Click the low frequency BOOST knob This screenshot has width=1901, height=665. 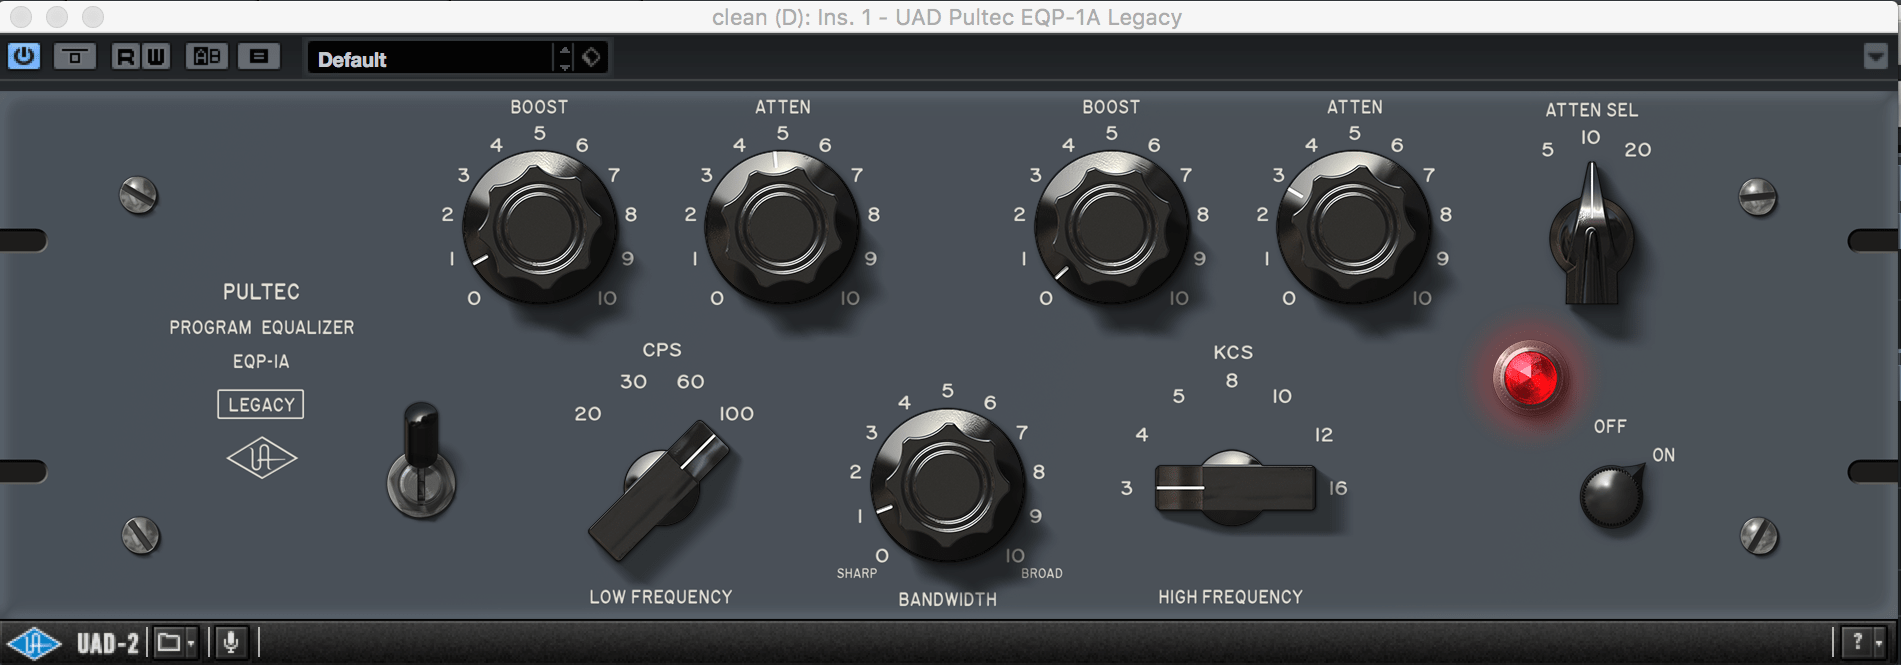click(x=540, y=228)
